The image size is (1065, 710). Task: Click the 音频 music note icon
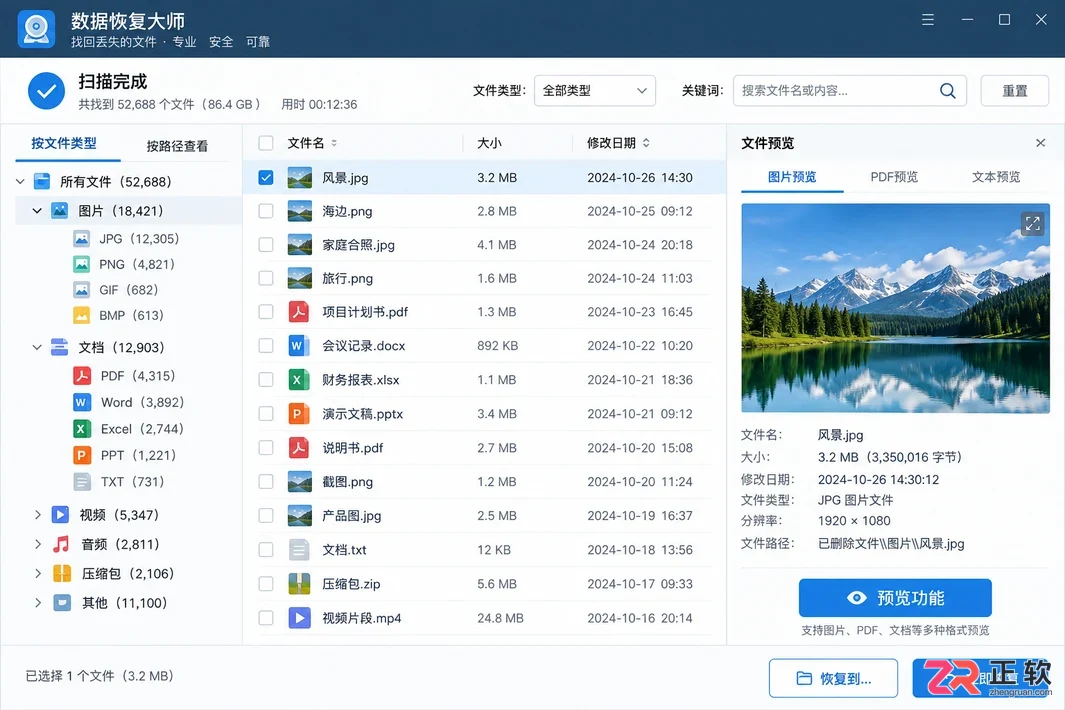61,544
